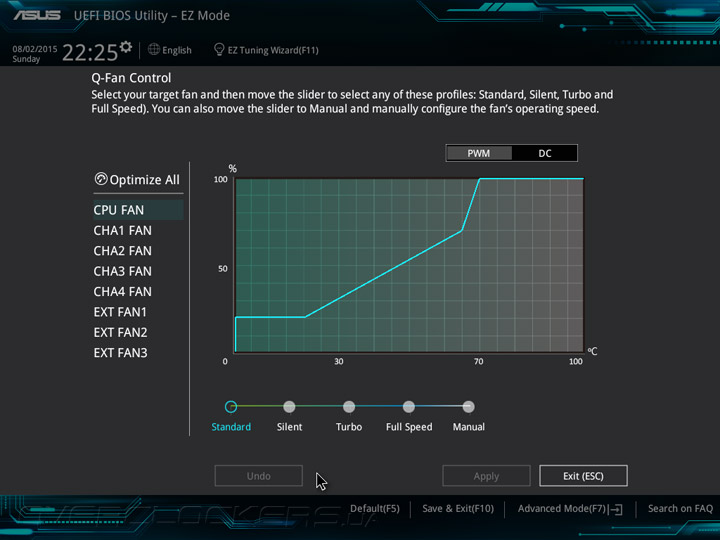
Task: Select the Full Speed fan profile
Action: [x=409, y=407]
